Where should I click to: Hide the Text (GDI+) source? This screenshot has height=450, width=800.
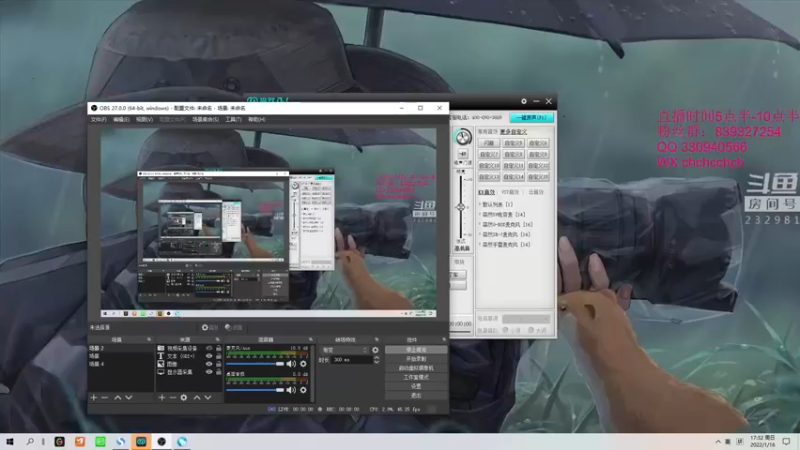[209, 356]
